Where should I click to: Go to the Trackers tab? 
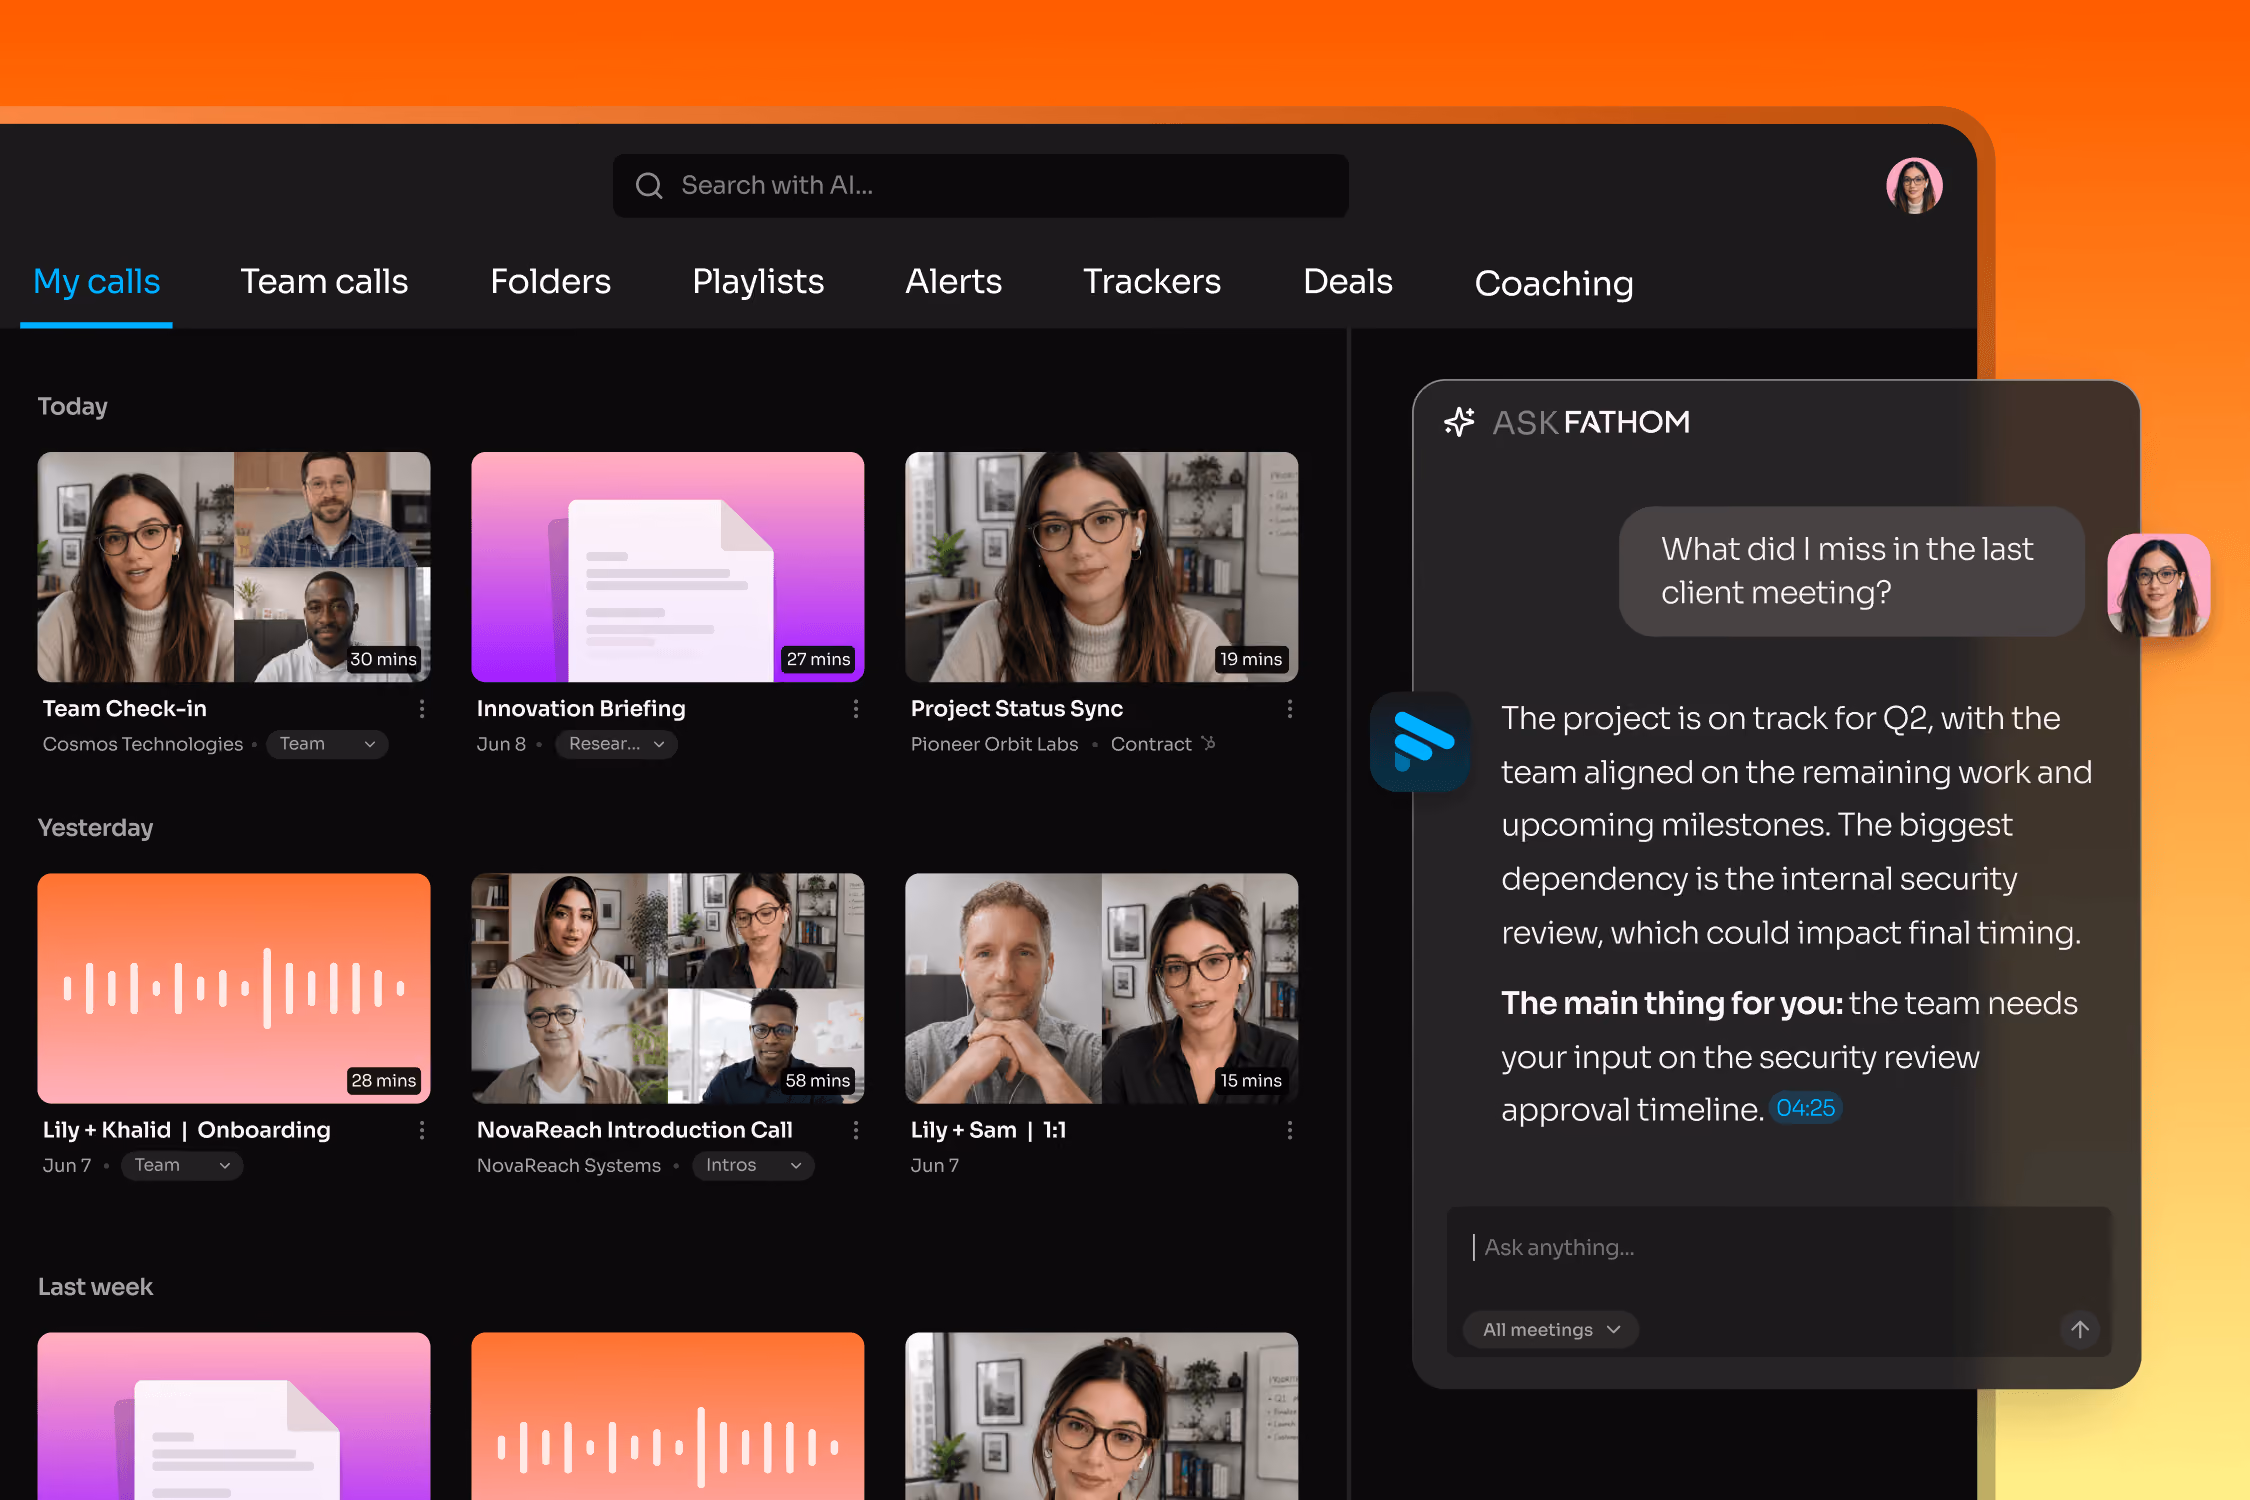pyautogui.click(x=1152, y=282)
